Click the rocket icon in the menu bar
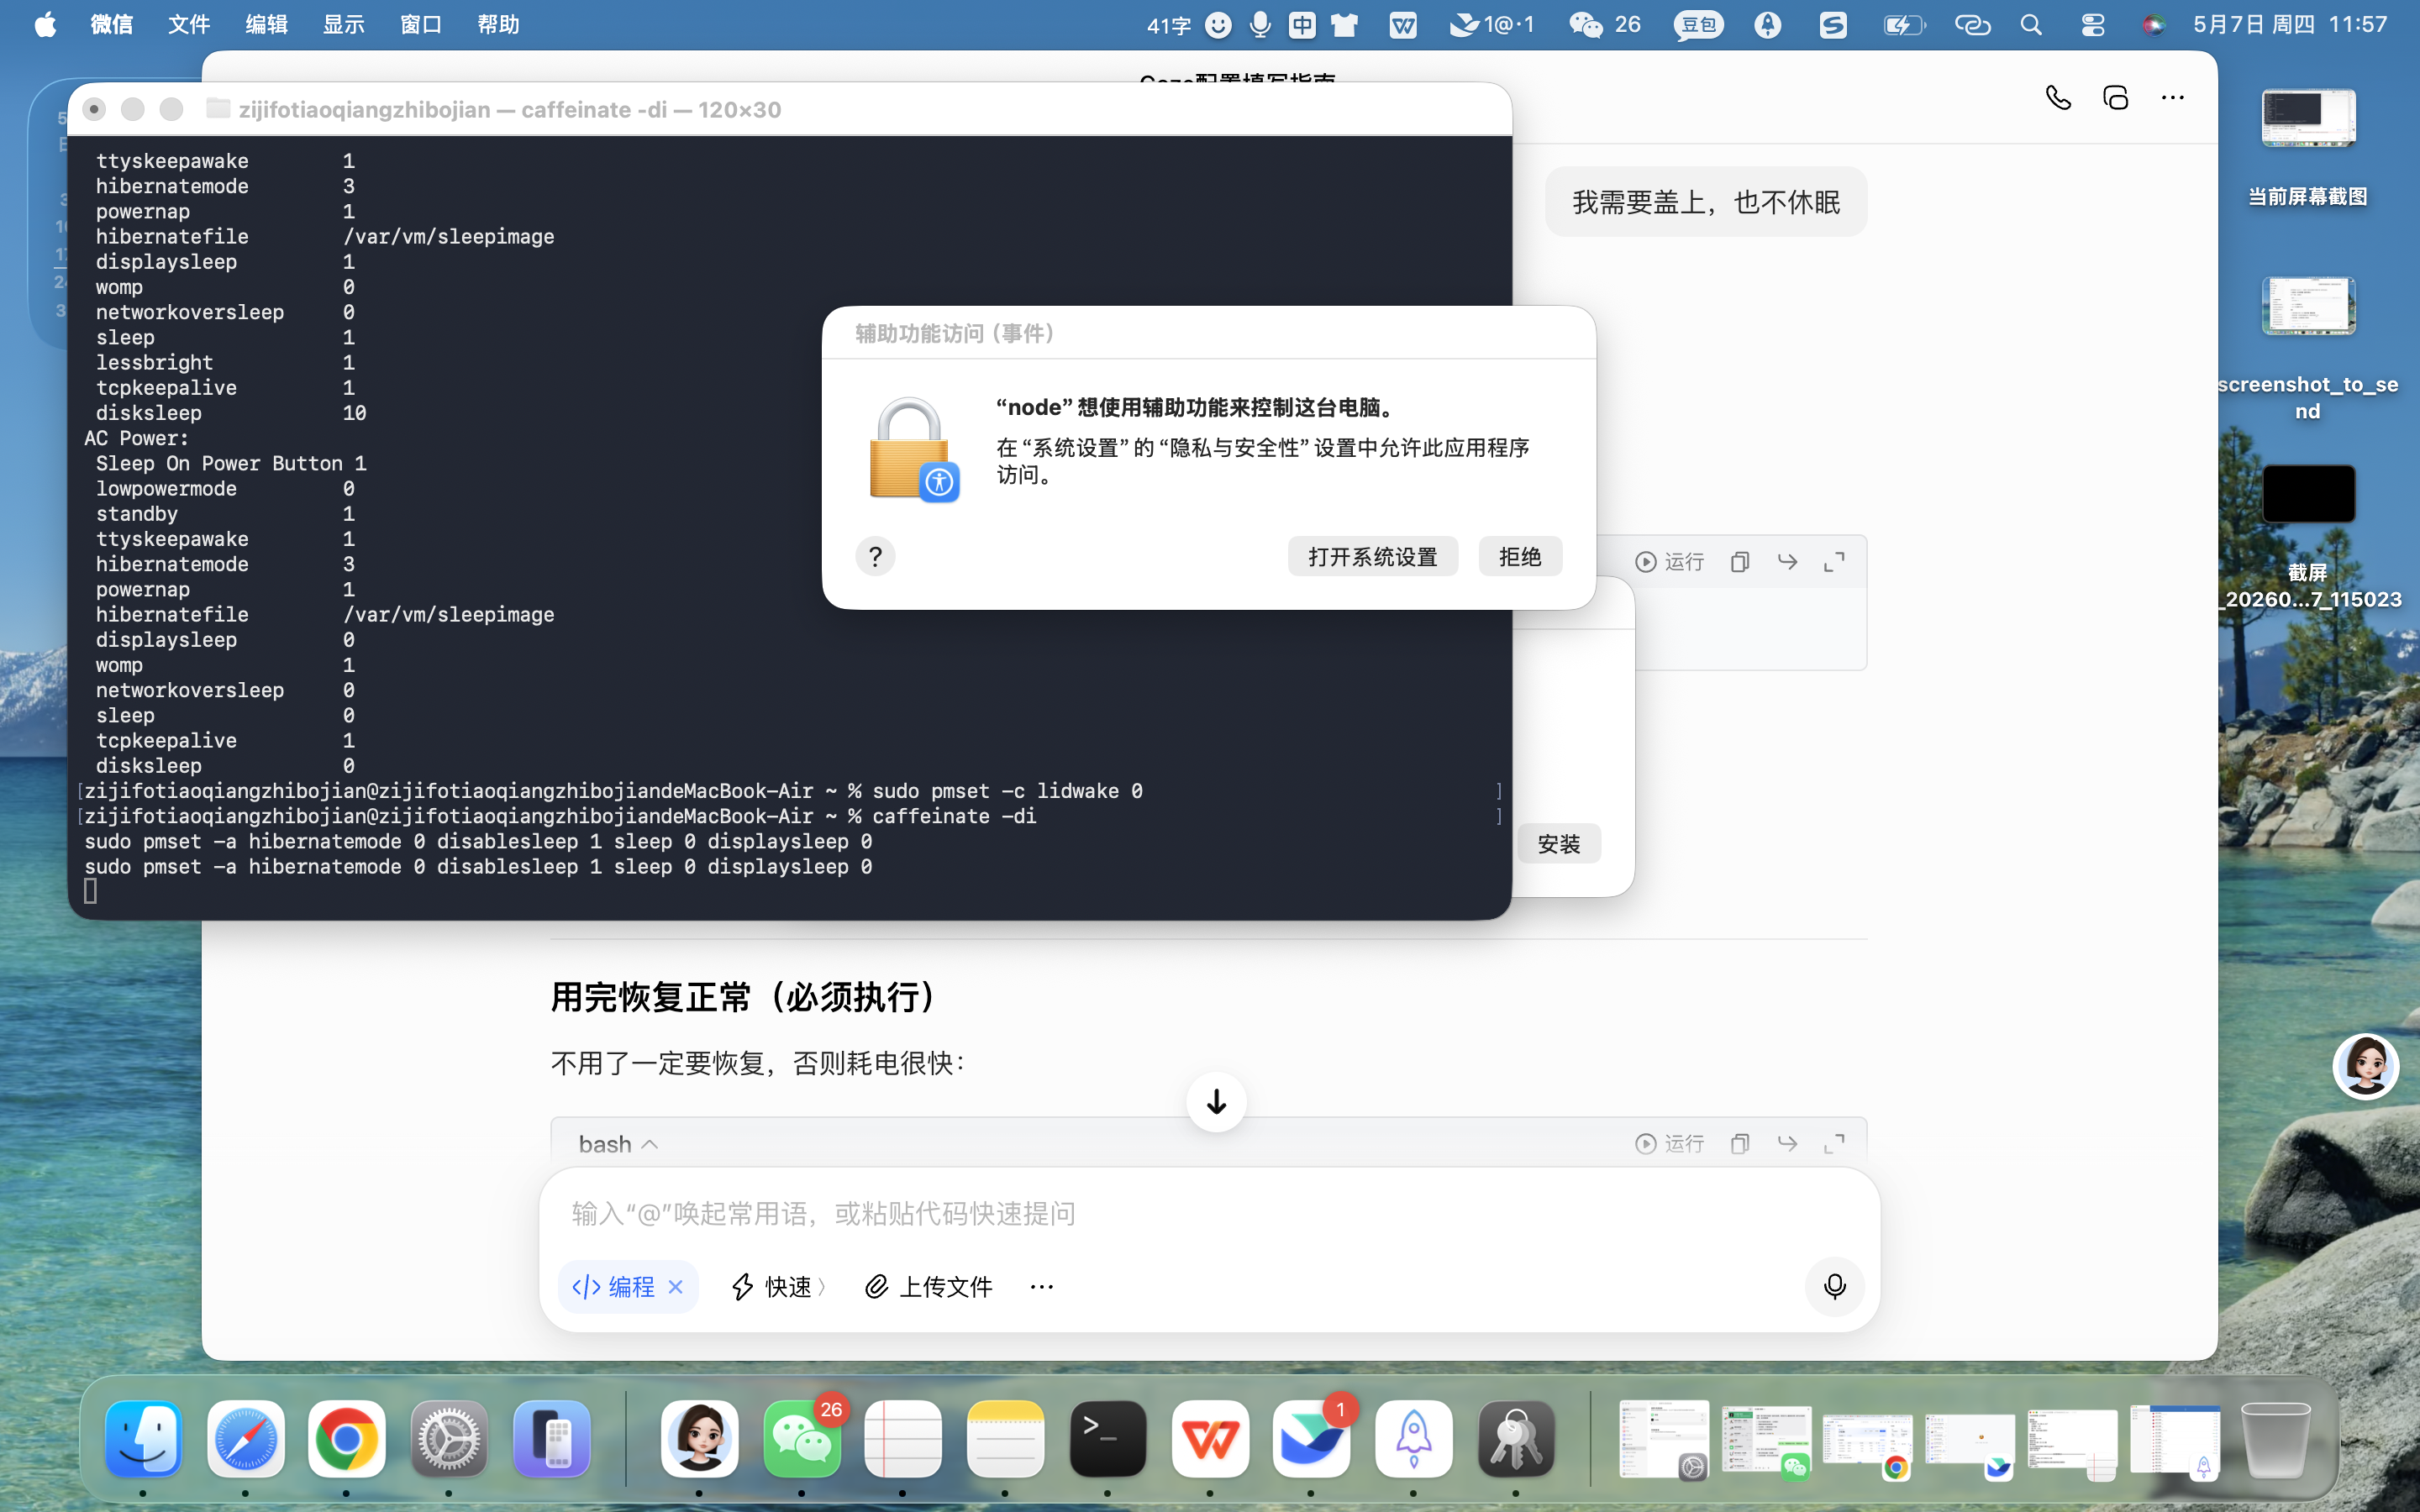The width and height of the screenshot is (2420, 1512). 1768,25
